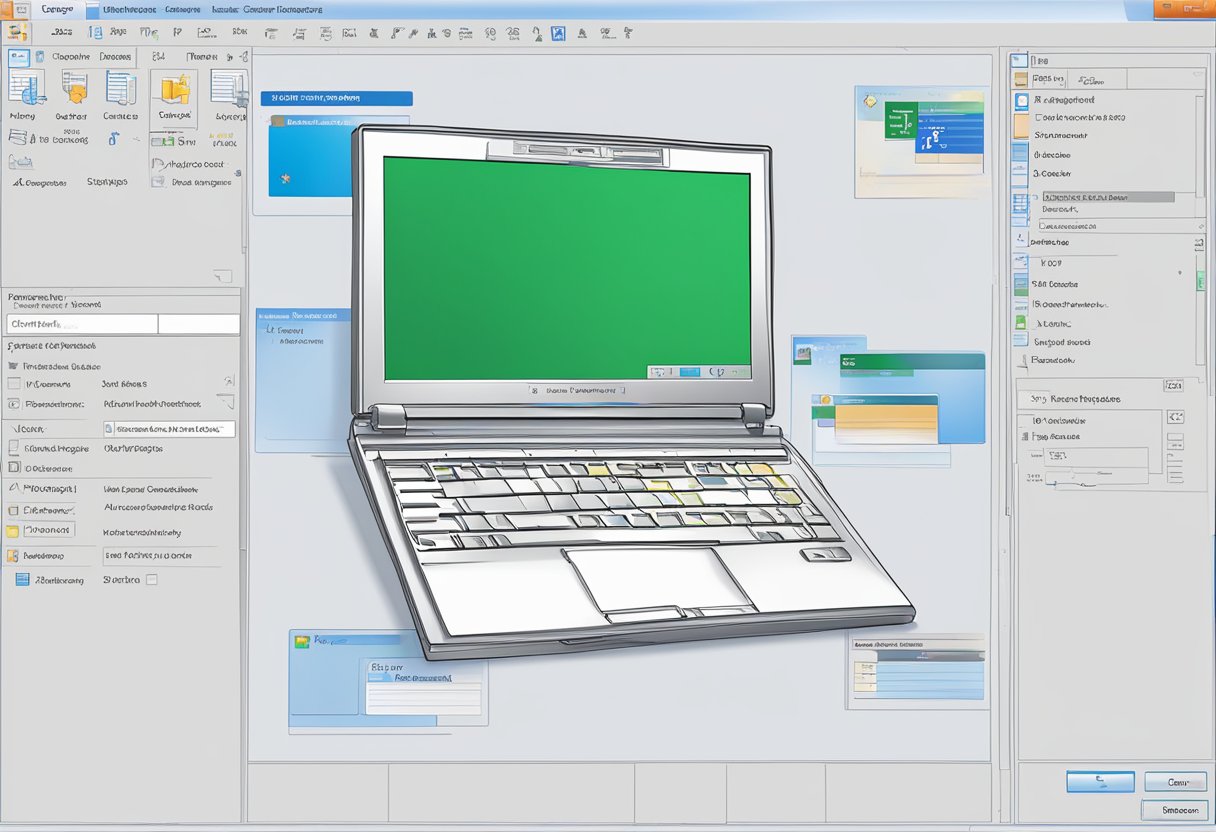The height and width of the screenshot is (832, 1216).
Task: Click the large yellow folder ribbon icon
Action: [174, 90]
